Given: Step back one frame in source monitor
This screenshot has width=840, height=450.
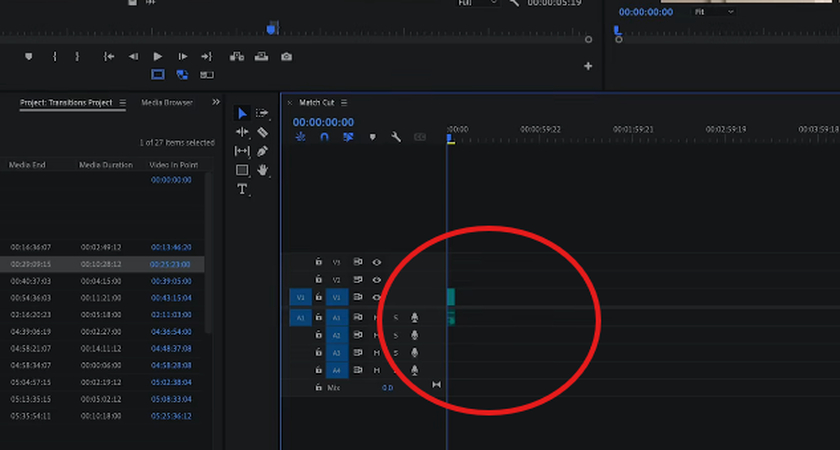Looking at the screenshot, I should point(133,56).
